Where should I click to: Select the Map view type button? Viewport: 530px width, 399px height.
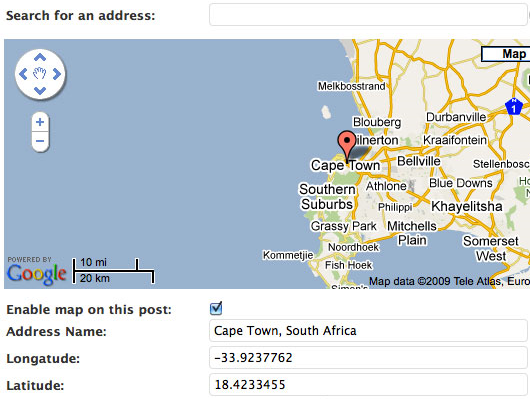(x=506, y=54)
